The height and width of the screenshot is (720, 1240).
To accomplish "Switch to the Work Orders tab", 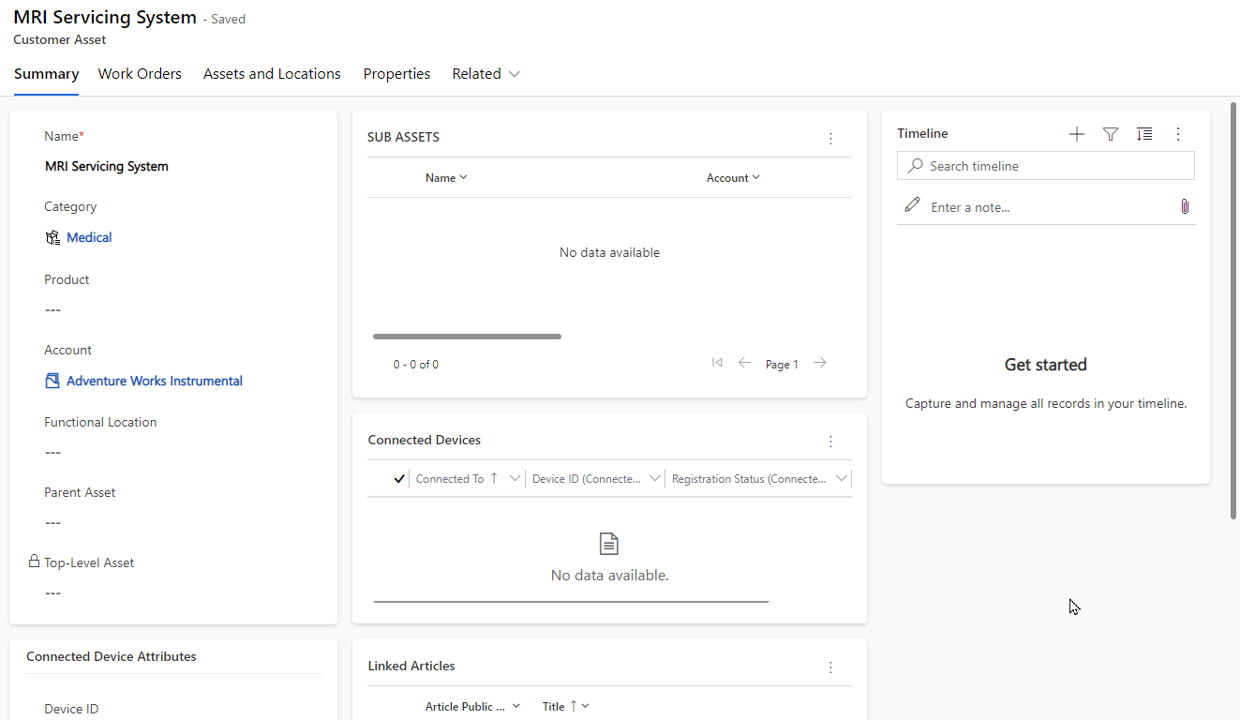I will [x=140, y=74].
